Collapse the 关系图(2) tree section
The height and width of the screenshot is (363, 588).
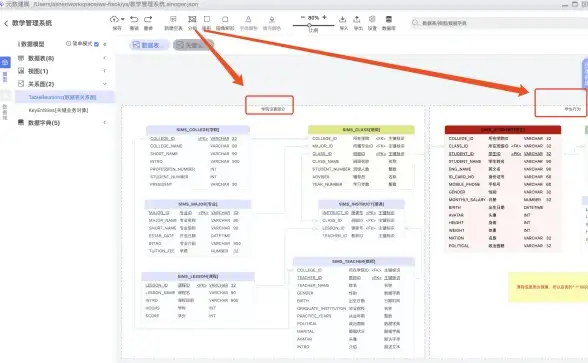tap(105, 84)
